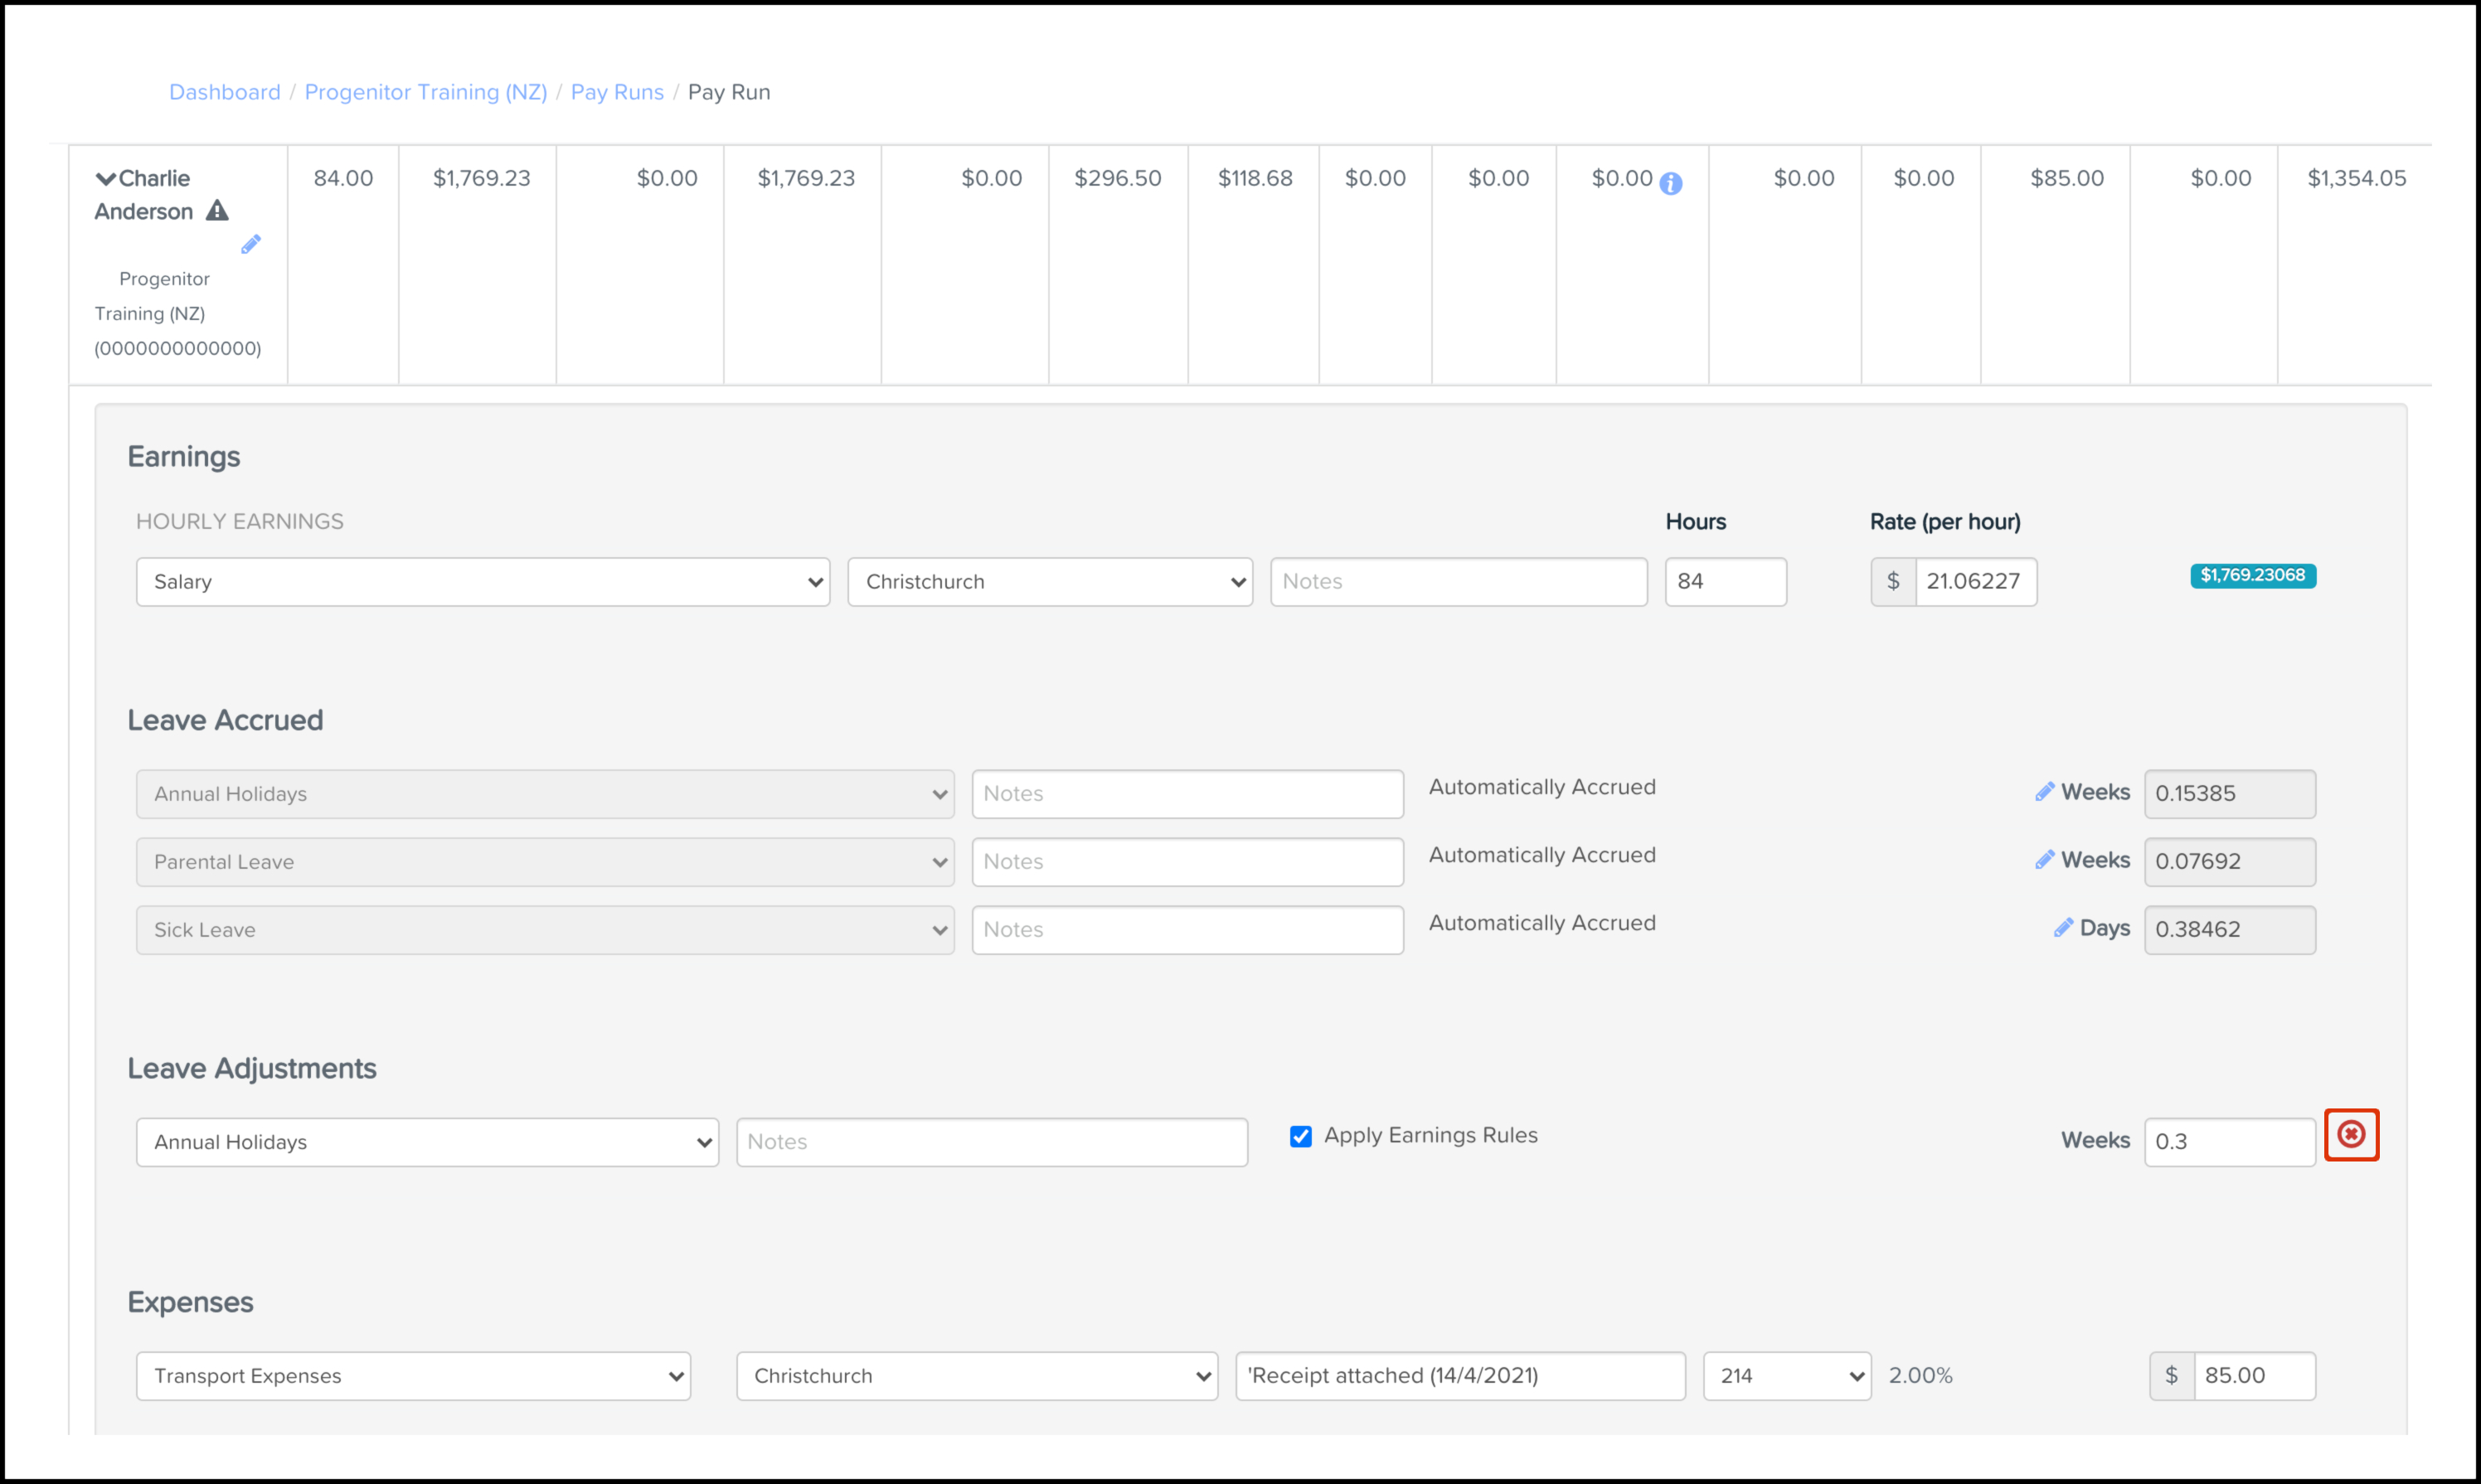Open the Pay Runs breadcrumb link
This screenshot has height=1484, width=2481.
[x=616, y=92]
